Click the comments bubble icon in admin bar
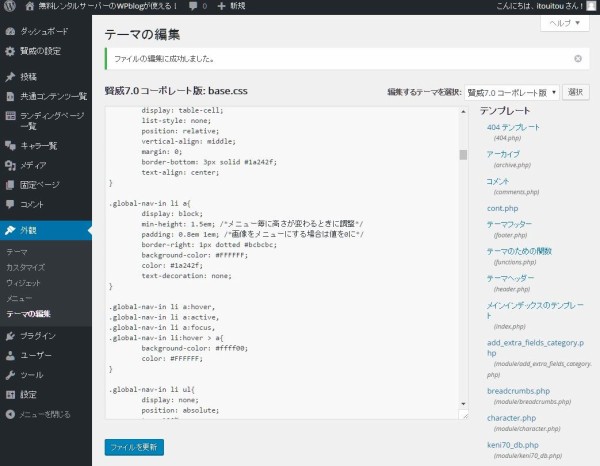The height and width of the screenshot is (466, 600). (x=193, y=7)
